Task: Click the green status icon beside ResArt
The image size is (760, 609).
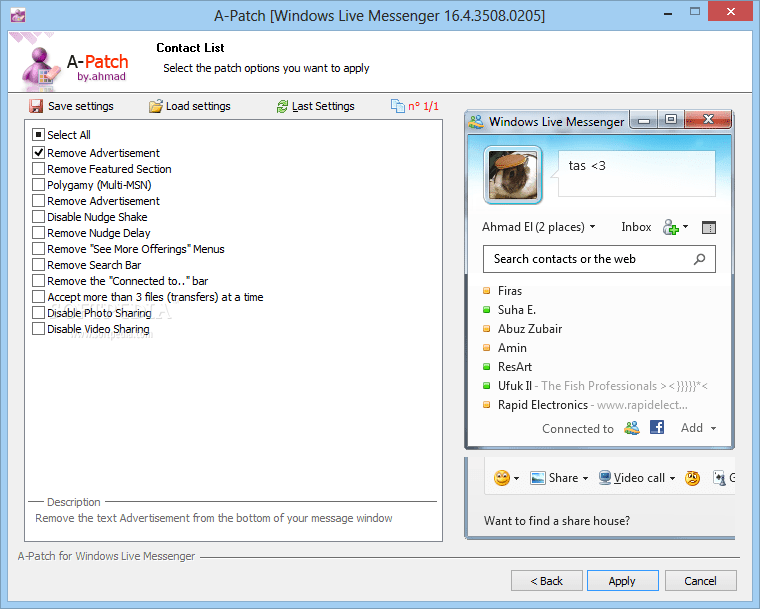Action: (x=487, y=367)
